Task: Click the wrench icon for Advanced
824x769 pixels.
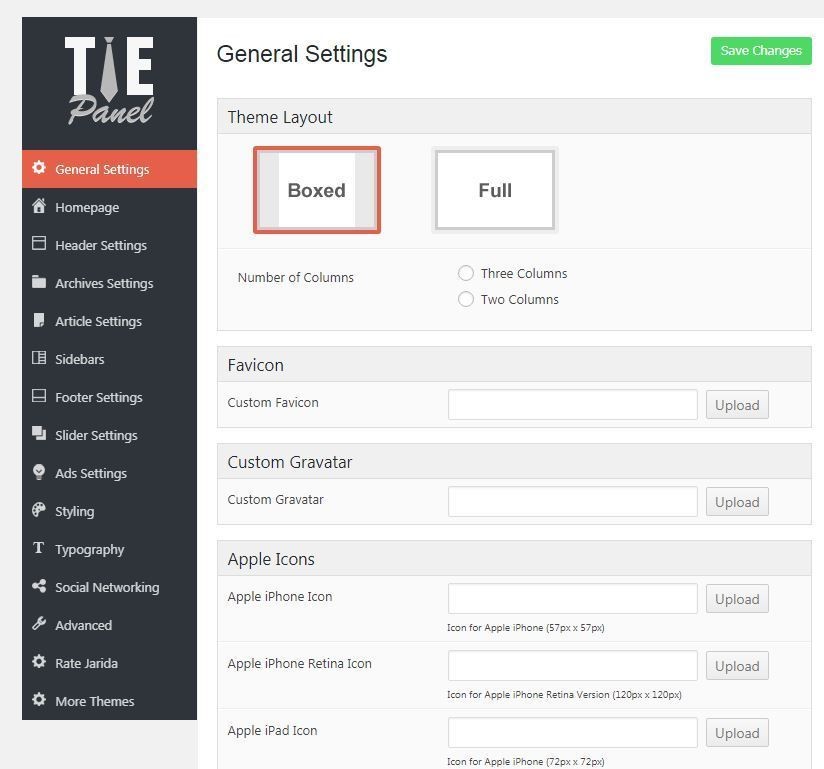Action: 39,624
